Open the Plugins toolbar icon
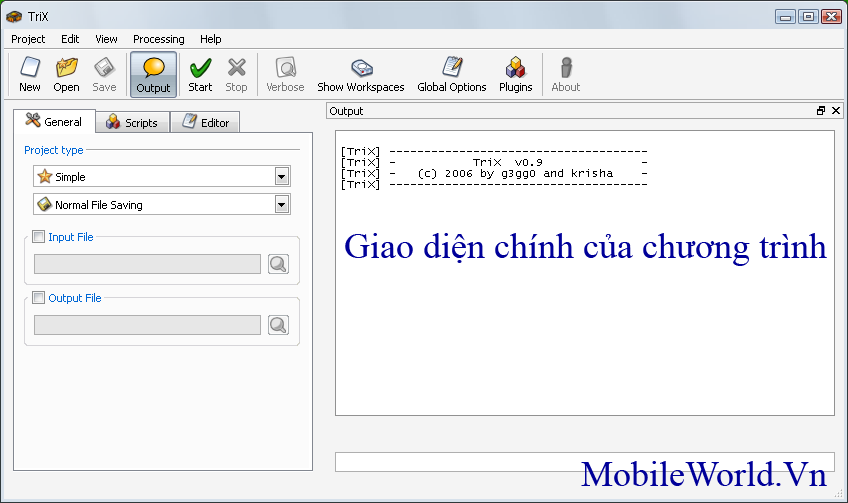 click(x=515, y=74)
